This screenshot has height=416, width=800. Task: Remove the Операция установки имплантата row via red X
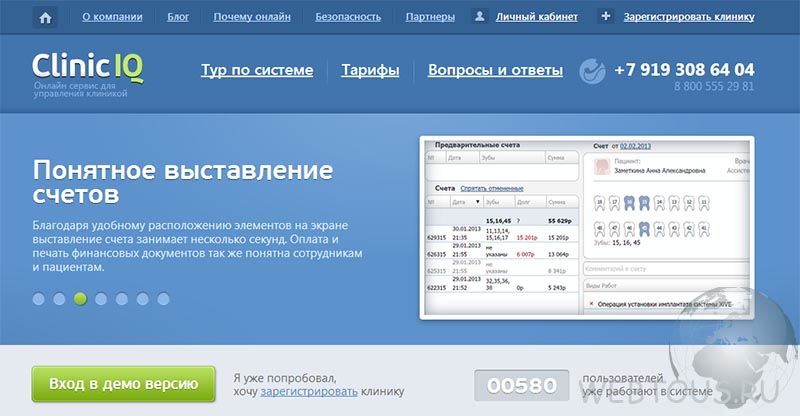pyautogui.click(x=591, y=304)
